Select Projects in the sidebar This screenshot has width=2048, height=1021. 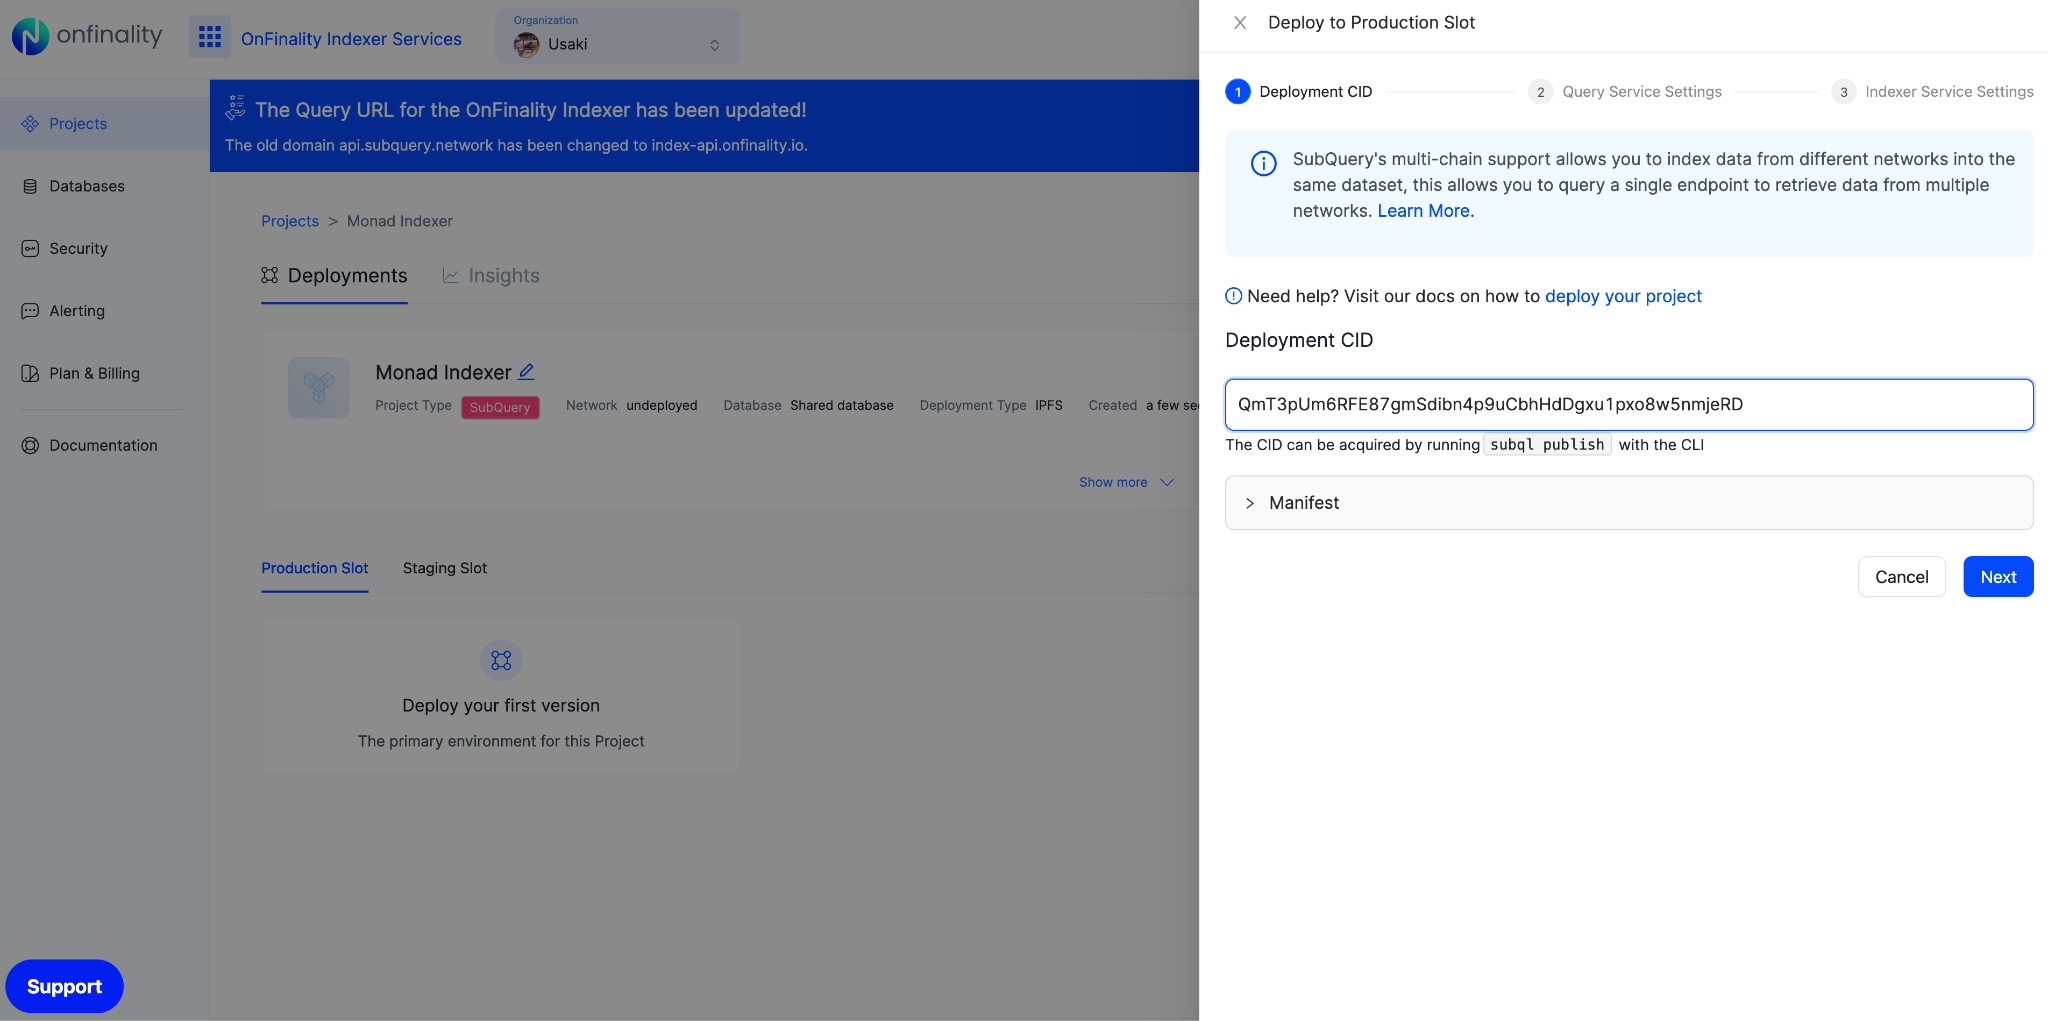pos(77,123)
